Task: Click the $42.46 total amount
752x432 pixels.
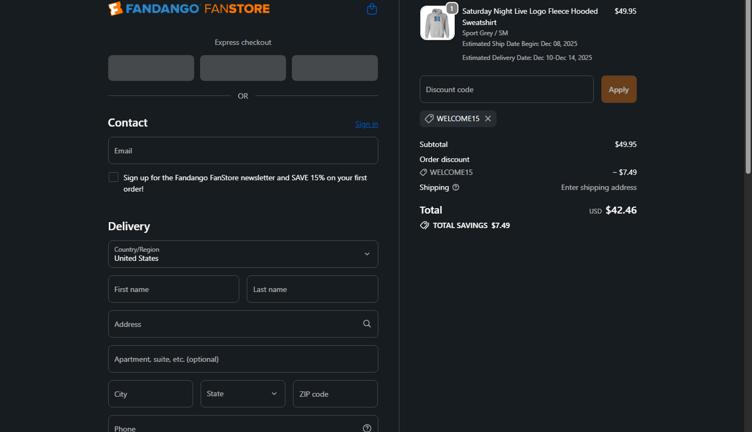Action: (x=621, y=210)
